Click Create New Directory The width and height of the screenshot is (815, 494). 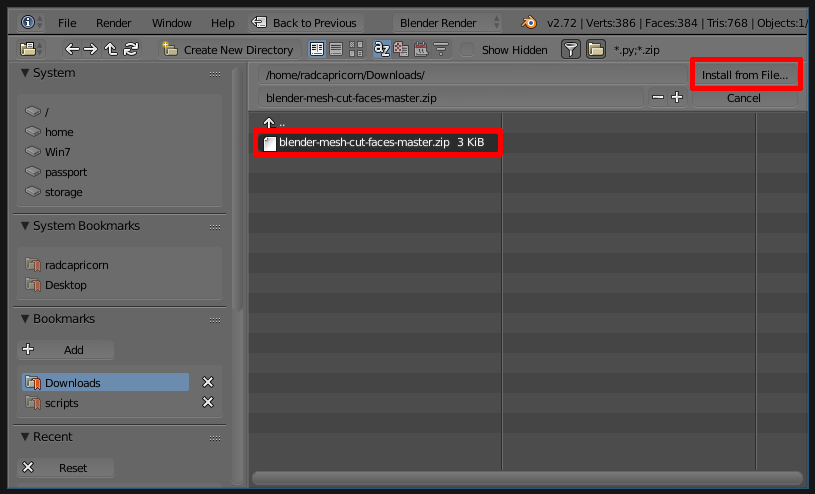click(229, 50)
